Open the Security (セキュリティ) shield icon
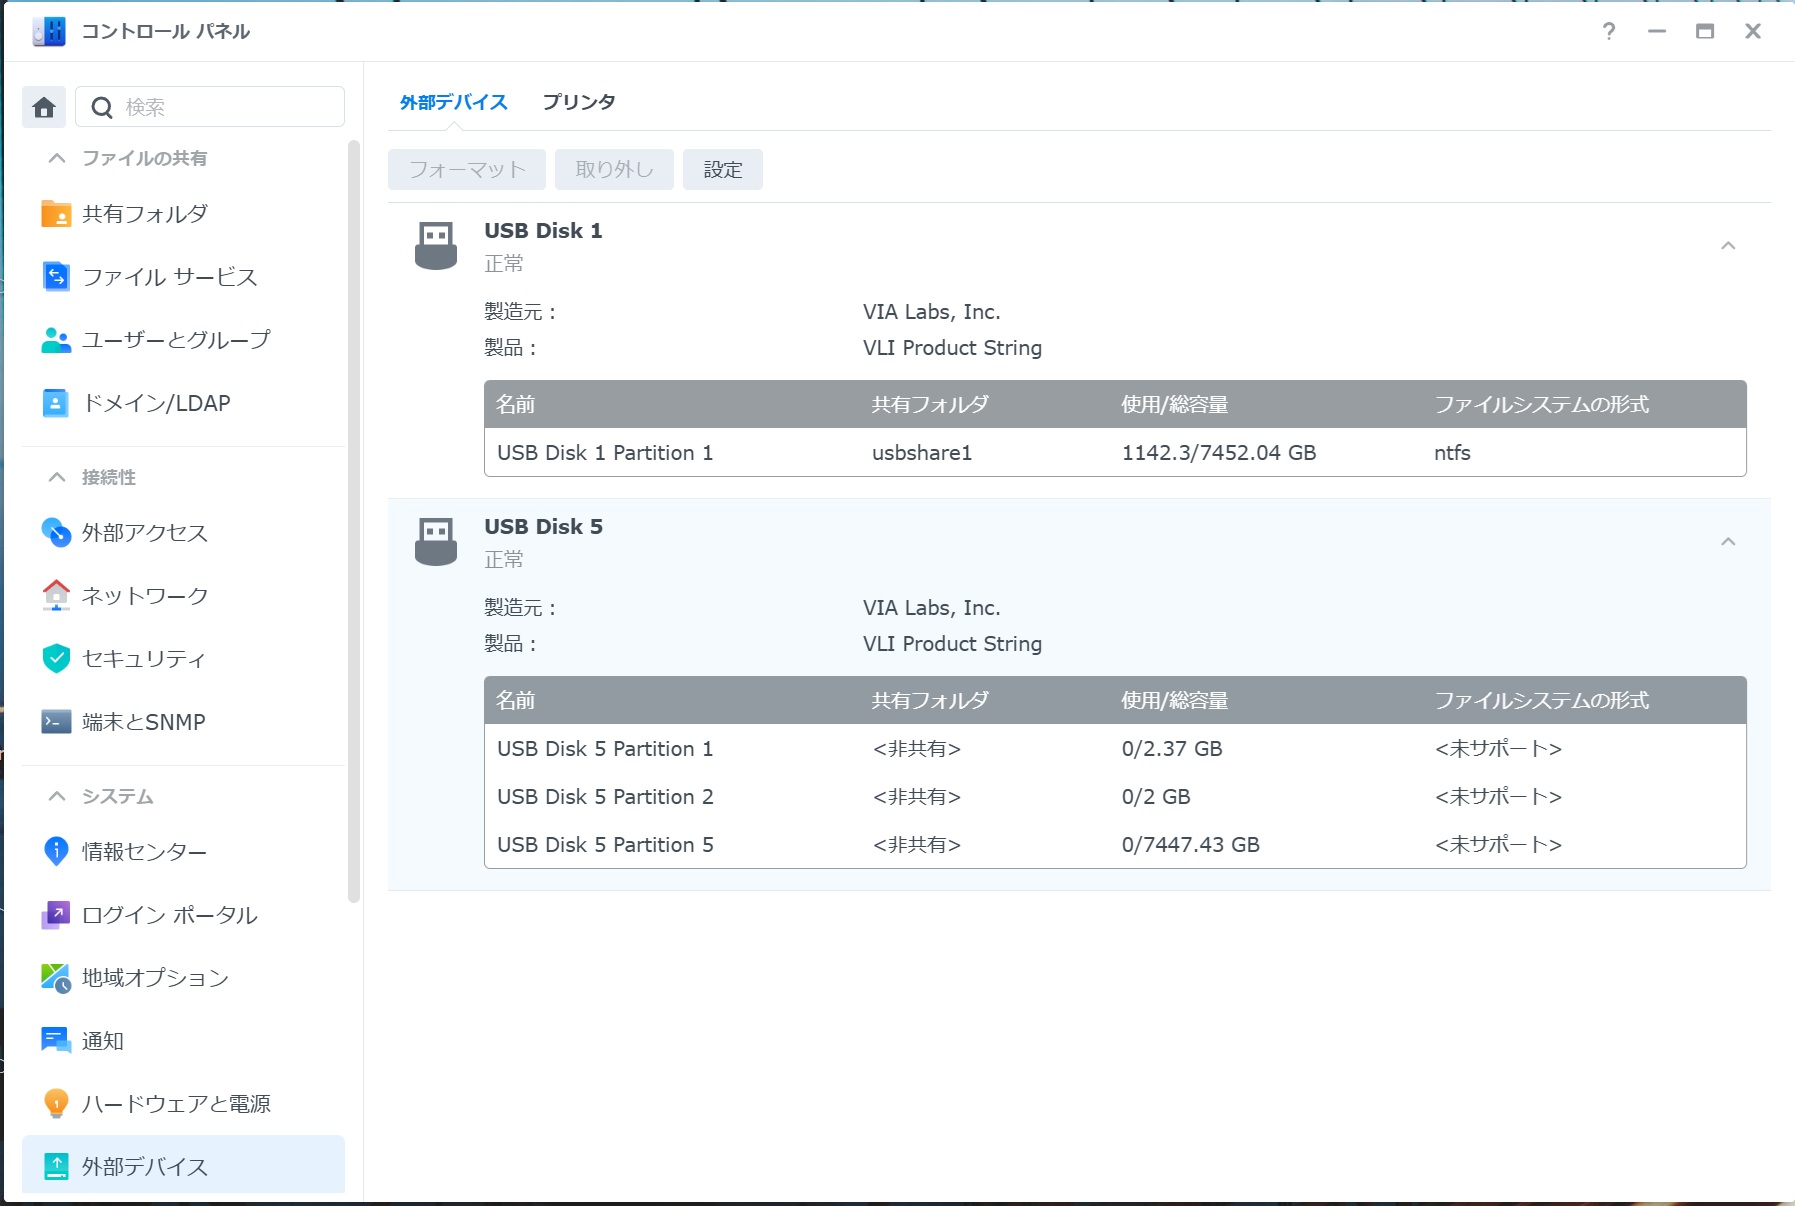The width and height of the screenshot is (1795, 1206). (x=56, y=658)
